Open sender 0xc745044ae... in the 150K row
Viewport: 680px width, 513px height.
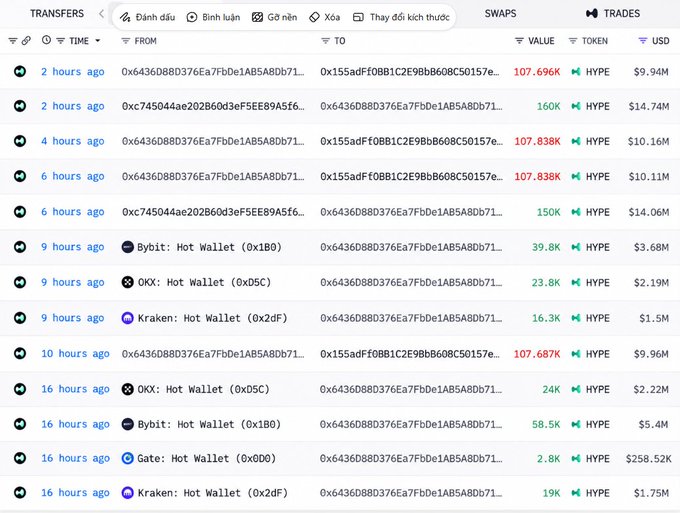(213, 212)
